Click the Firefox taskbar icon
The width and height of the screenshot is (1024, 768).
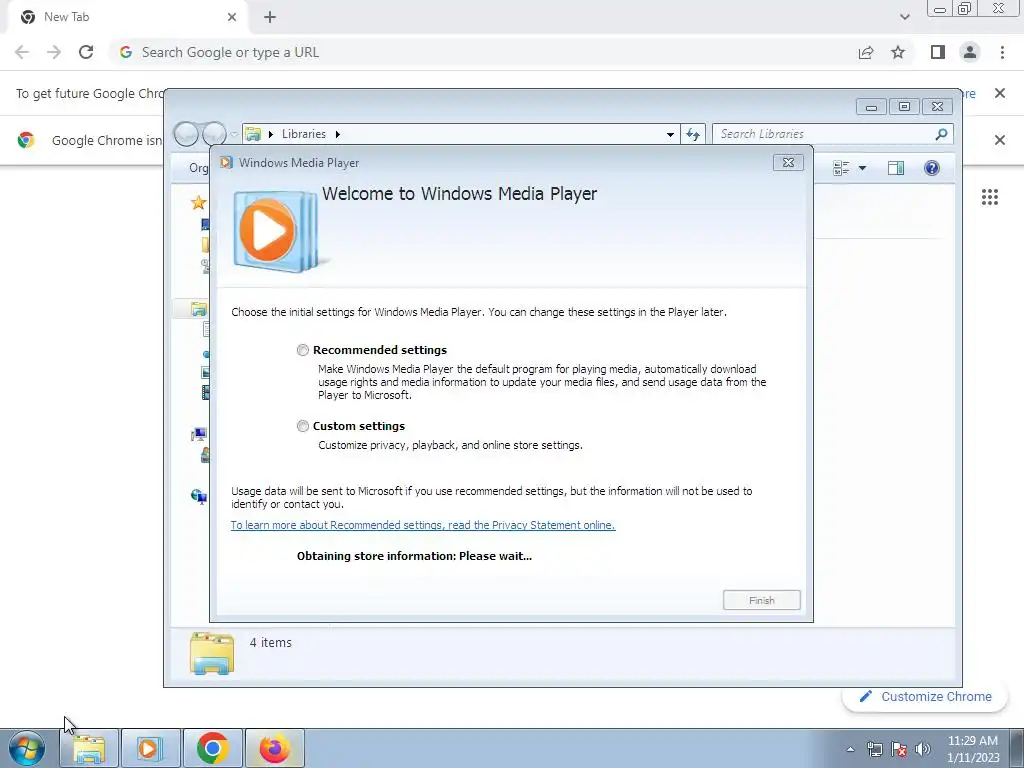click(274, 748)
